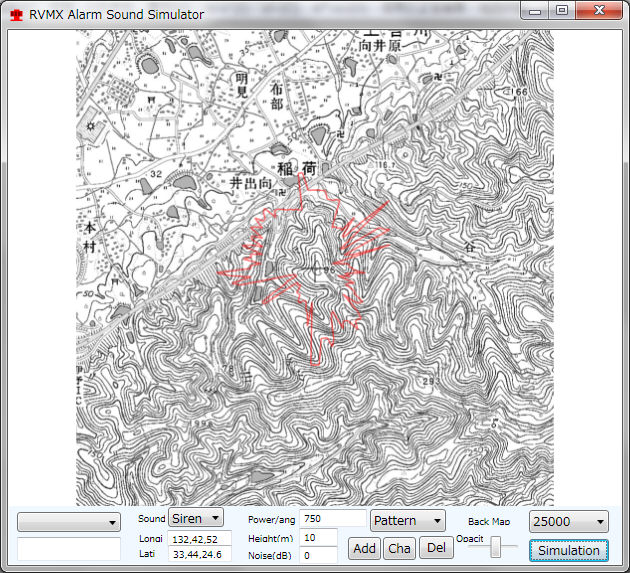
Task: Click the Noise(dB) input field
Action: click(318, 555)
